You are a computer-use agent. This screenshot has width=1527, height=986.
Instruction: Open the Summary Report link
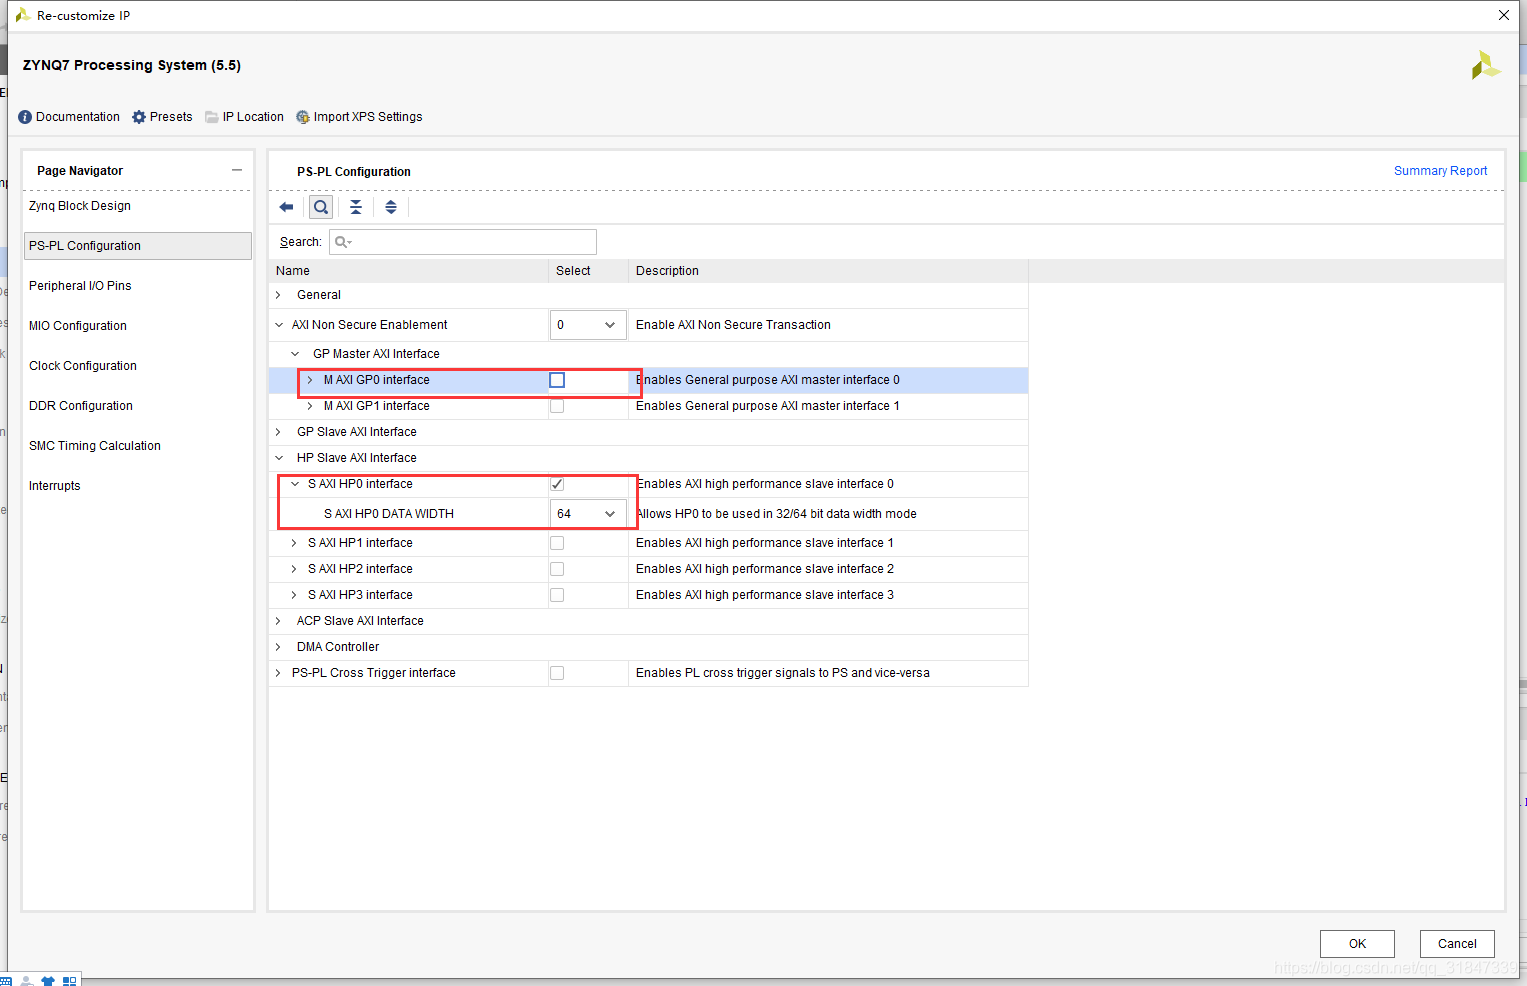point(1440,171)
